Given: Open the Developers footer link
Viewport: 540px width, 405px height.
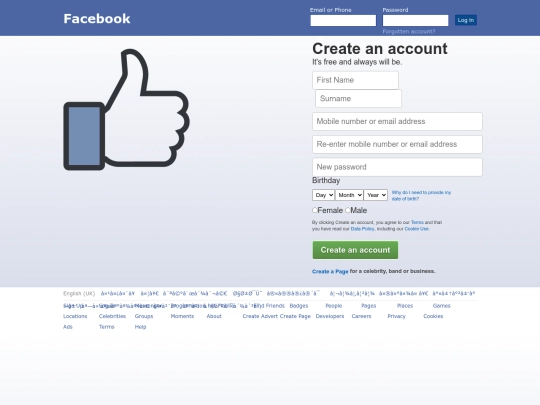Looking at the screenshot, I should coord(330,316).
